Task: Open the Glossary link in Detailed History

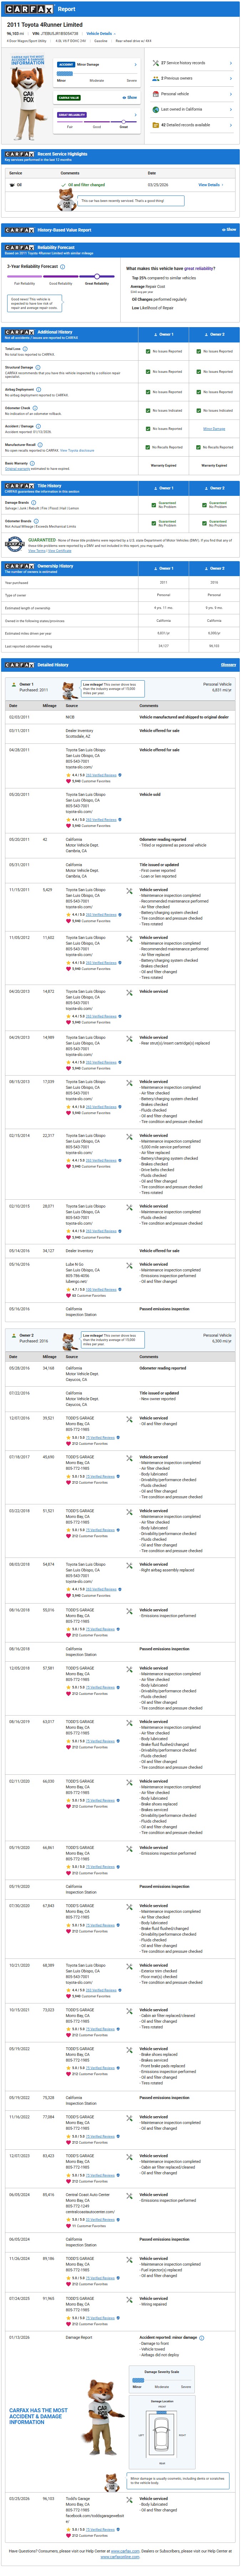Action: tap(228, 665)
